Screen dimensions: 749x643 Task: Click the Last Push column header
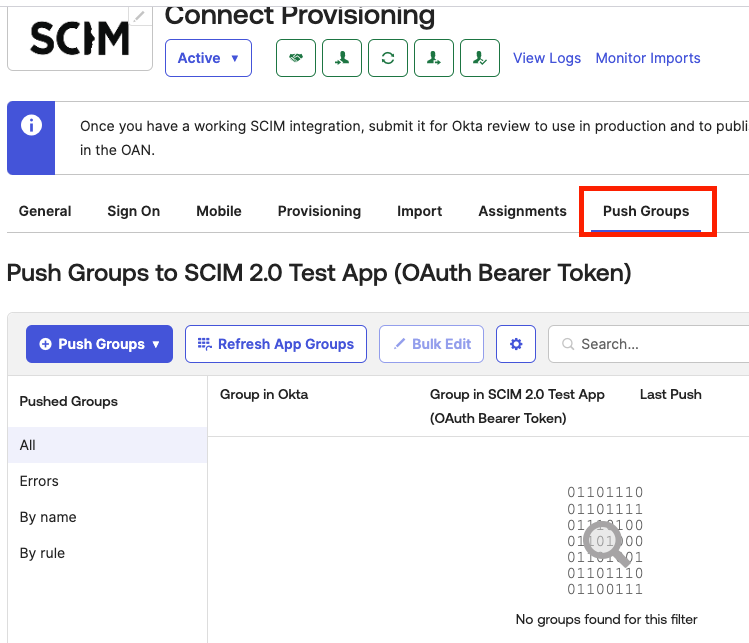click(x=671, y=395)
